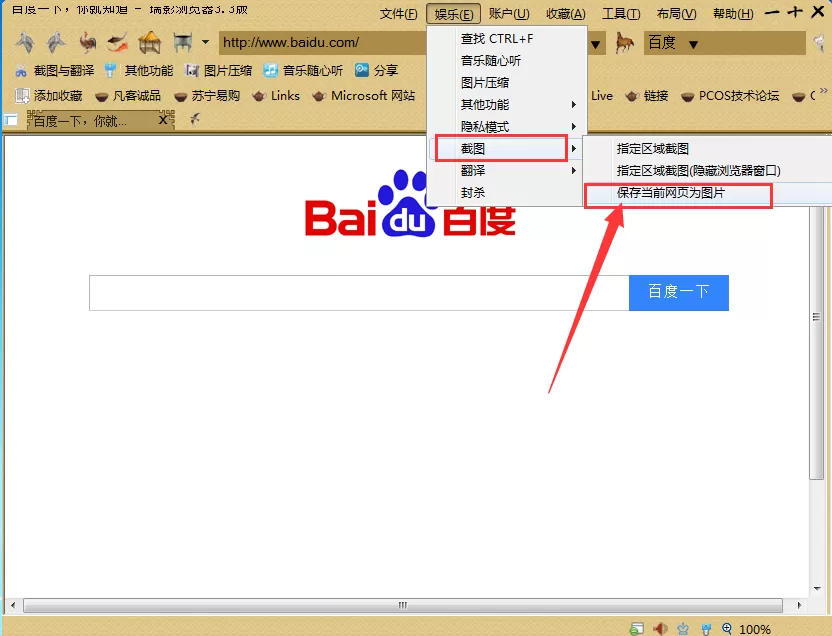Choose 指定区域截图 submenu option

pyautogui.click(x=708, y=149)
